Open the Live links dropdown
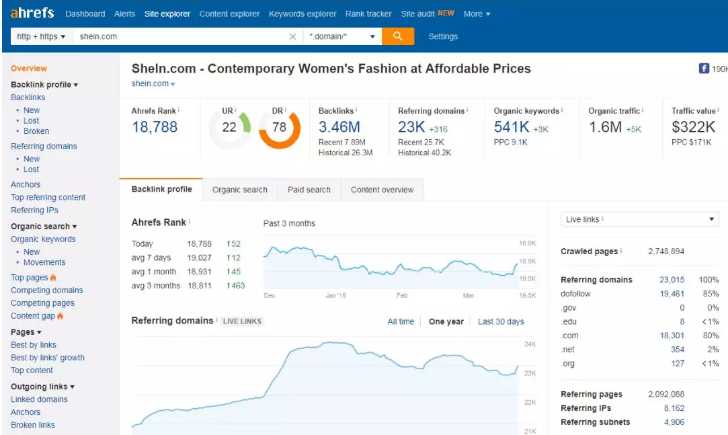The width and height of the screenshot is (728, 435). 639,219
